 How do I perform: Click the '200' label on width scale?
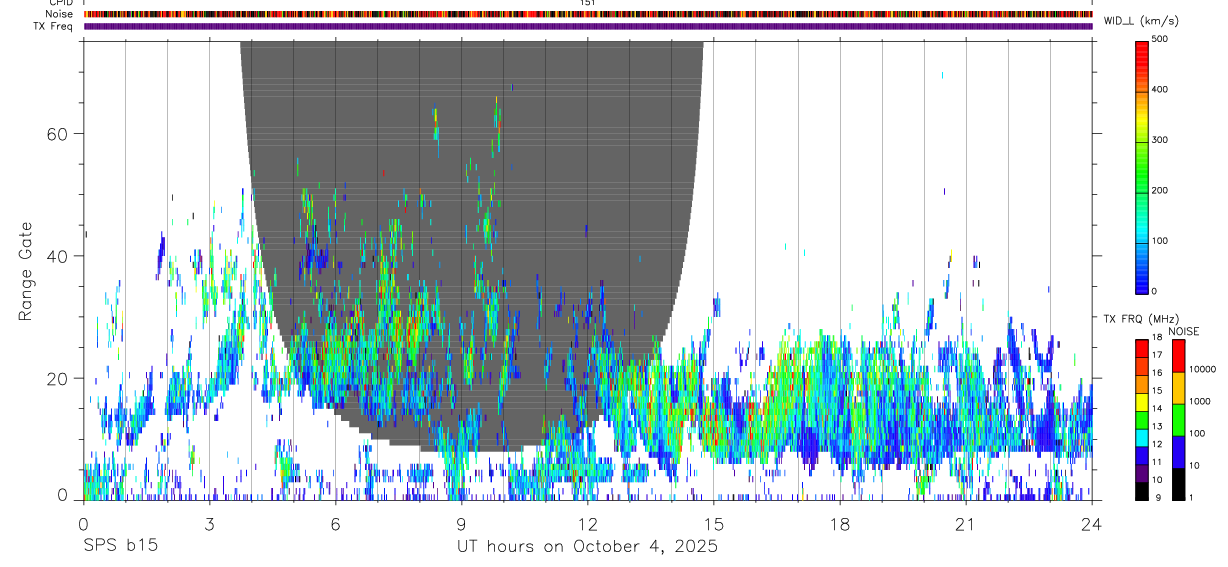coord(1160,190)
